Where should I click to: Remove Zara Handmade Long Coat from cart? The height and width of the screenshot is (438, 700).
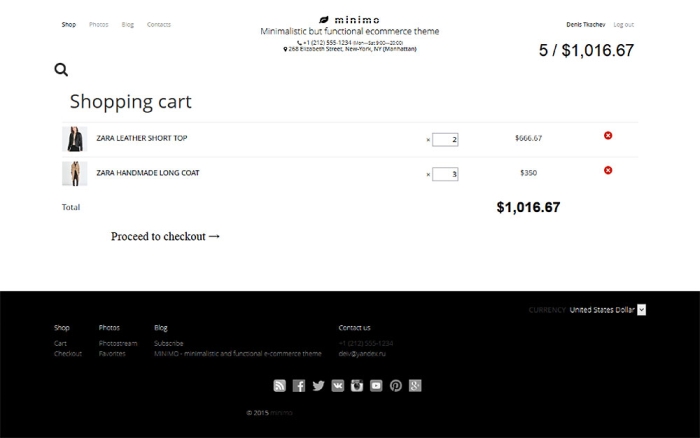(x=608, y=171)
